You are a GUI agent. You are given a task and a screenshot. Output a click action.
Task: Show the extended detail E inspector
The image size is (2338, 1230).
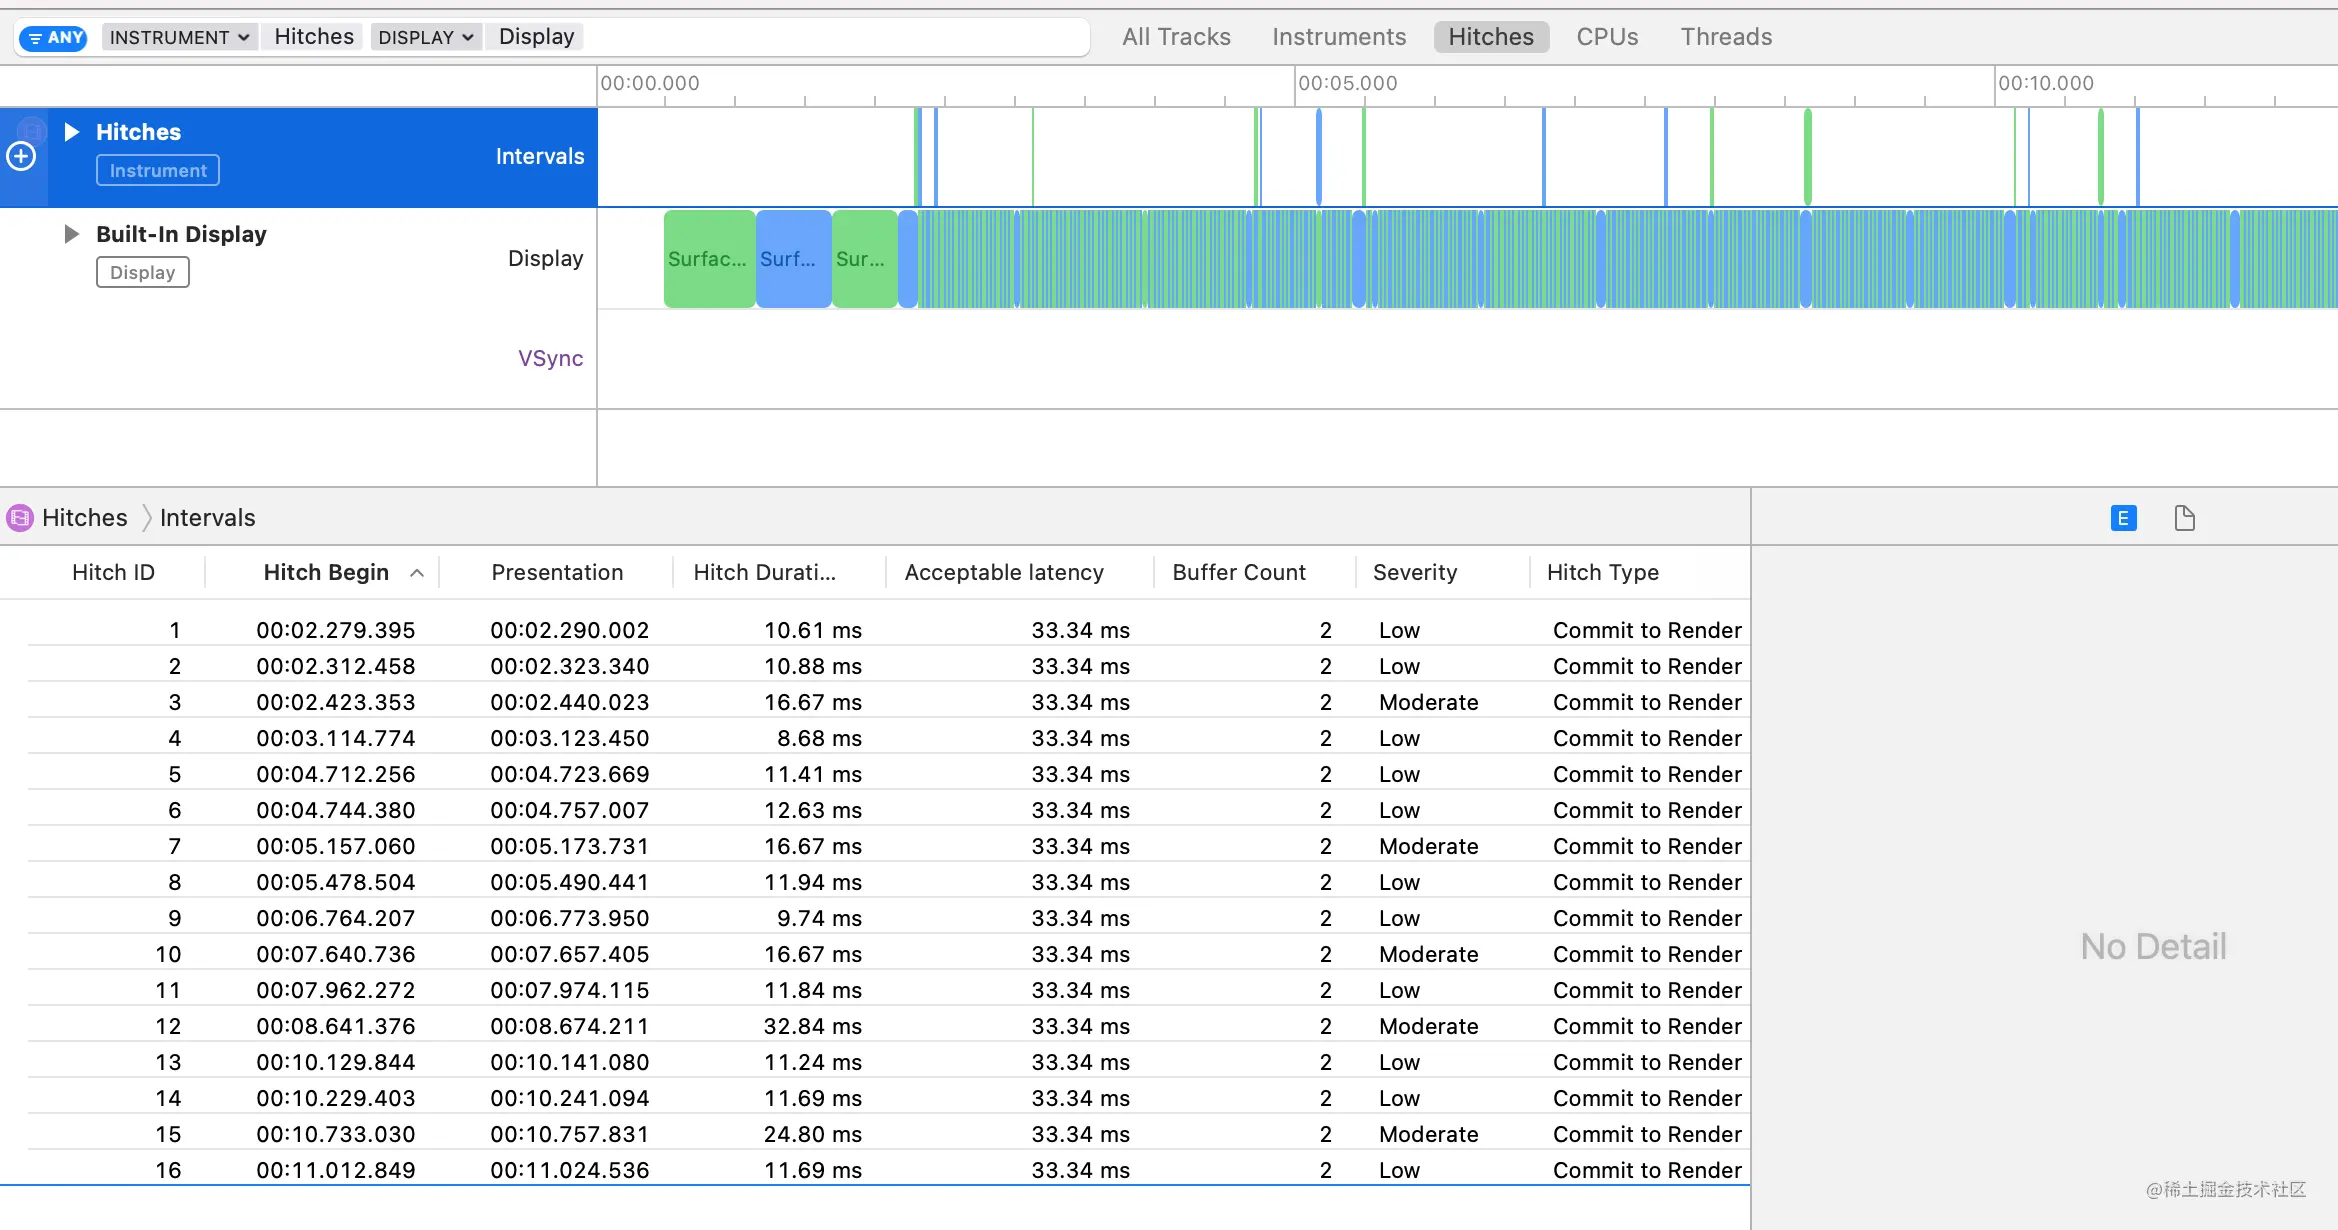(x=2123, y=518)
